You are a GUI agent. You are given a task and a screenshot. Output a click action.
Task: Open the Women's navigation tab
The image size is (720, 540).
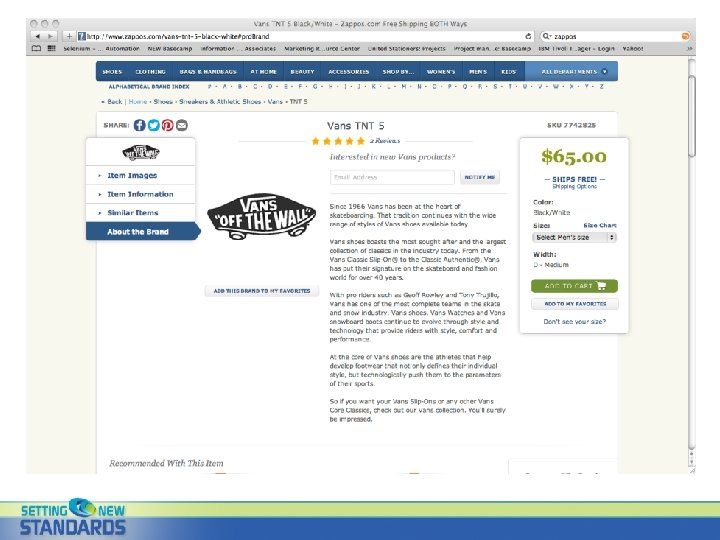pos(441,72)
